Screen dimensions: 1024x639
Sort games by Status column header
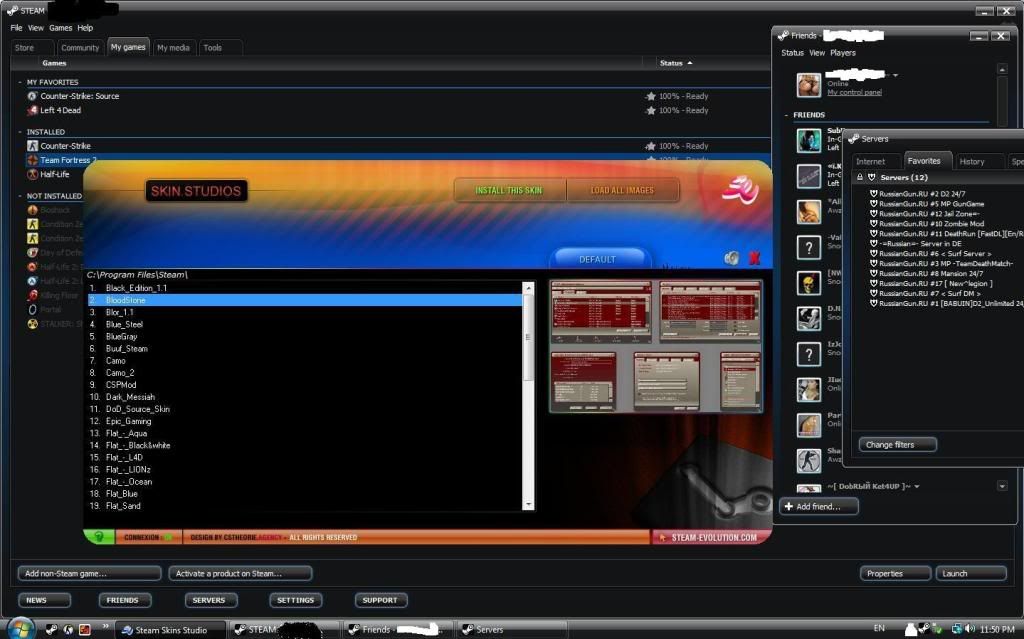click(x=675, y=63)
